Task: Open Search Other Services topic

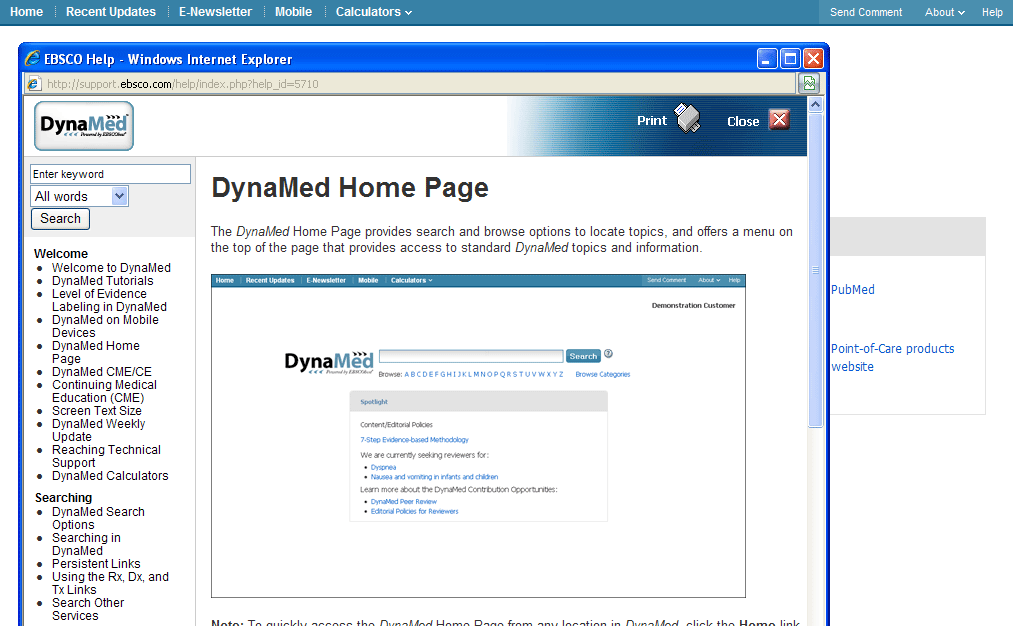Action: coord(88,609)
